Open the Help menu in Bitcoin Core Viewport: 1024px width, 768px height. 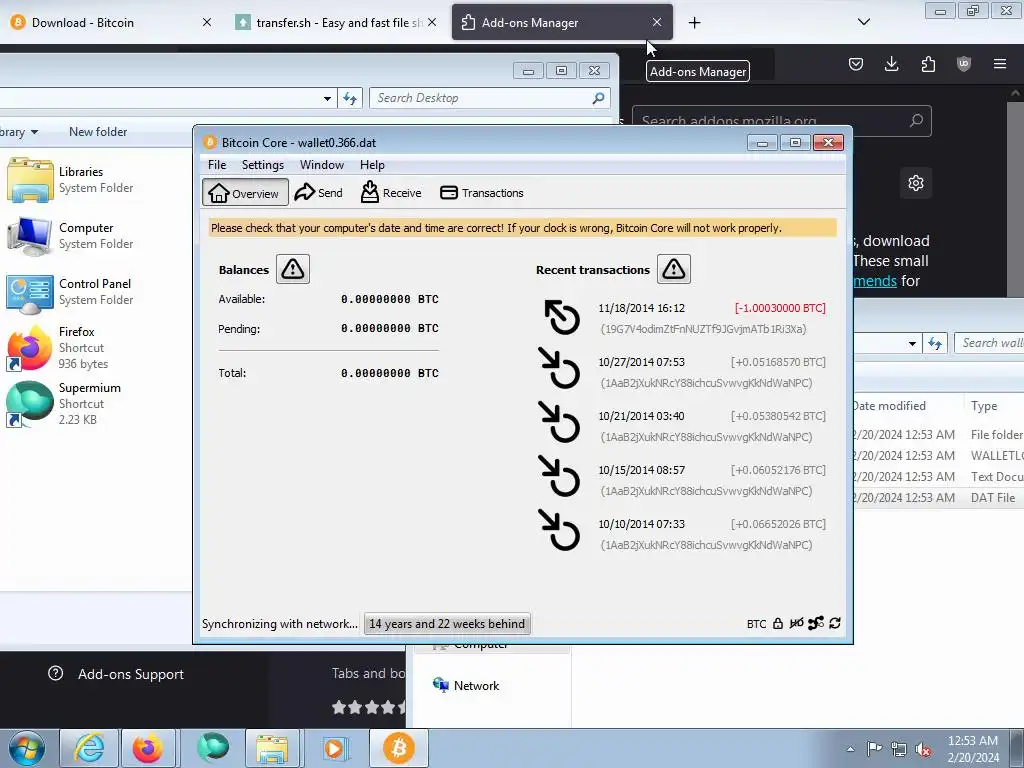click(372, 165)
